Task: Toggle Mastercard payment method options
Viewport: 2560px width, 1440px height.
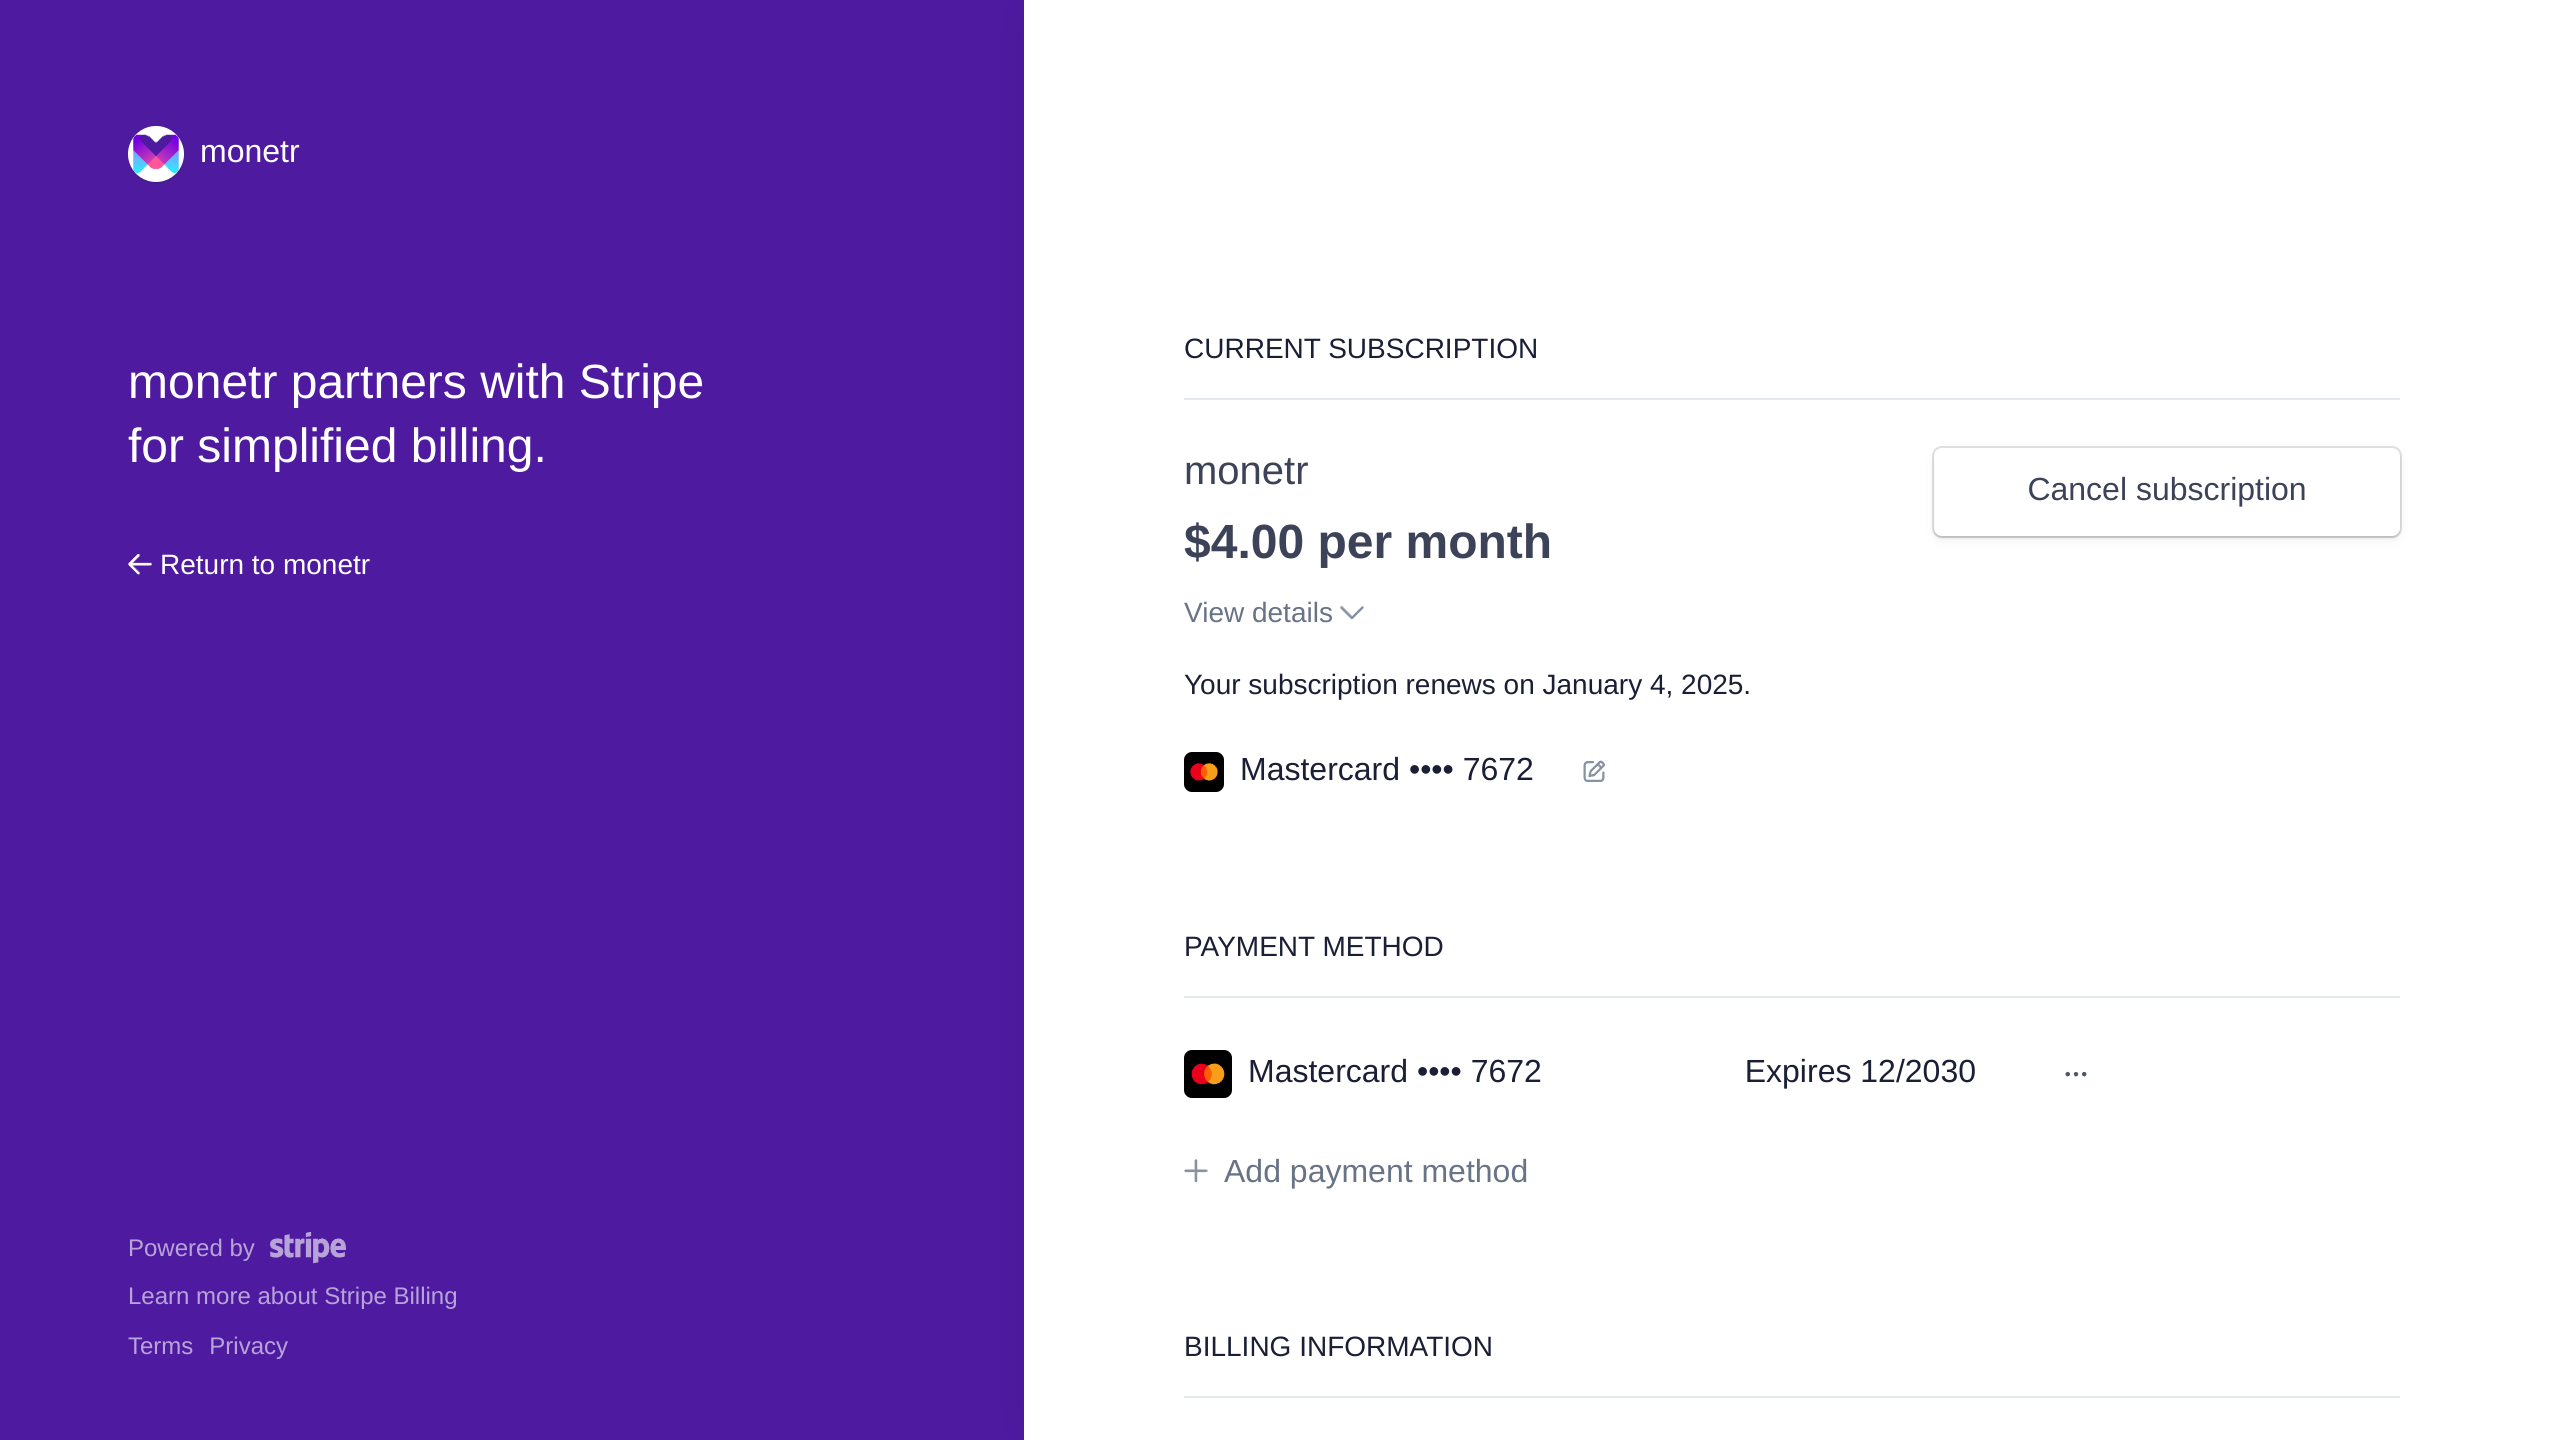Action: 2075,1073
